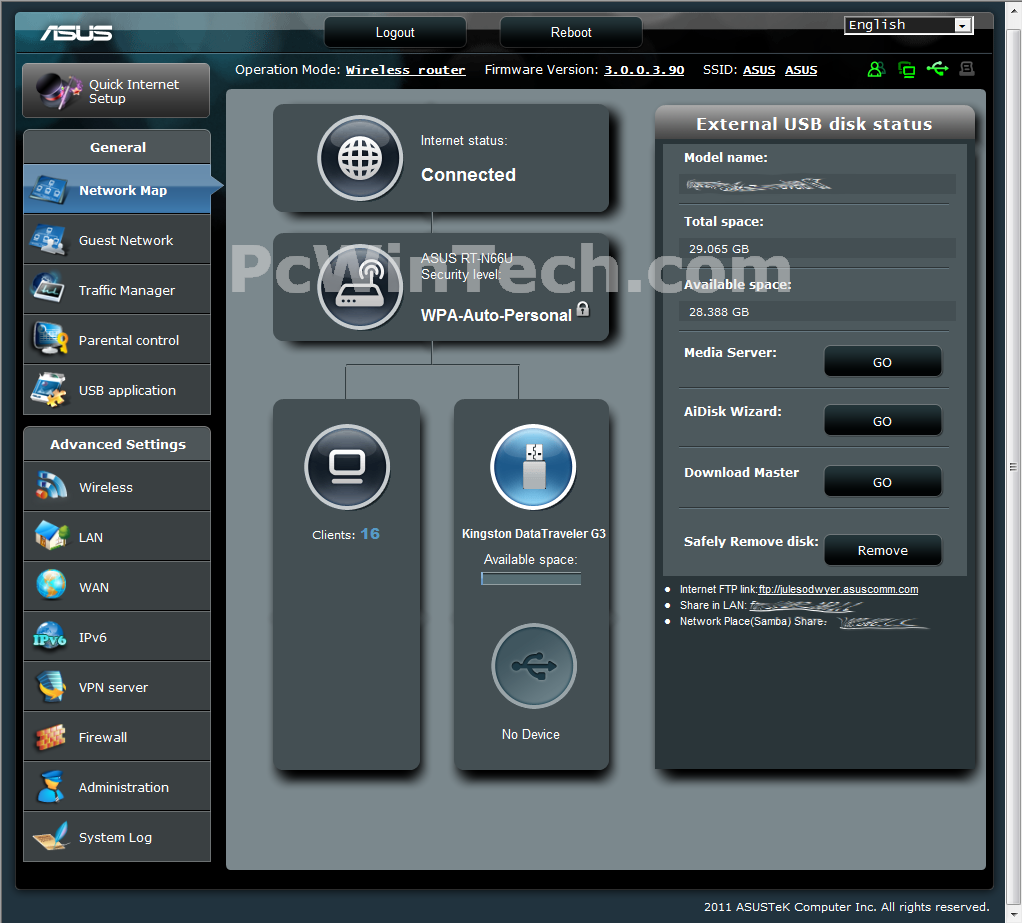Open WAN settings globe icon
1022x923 pixels.
51,585
